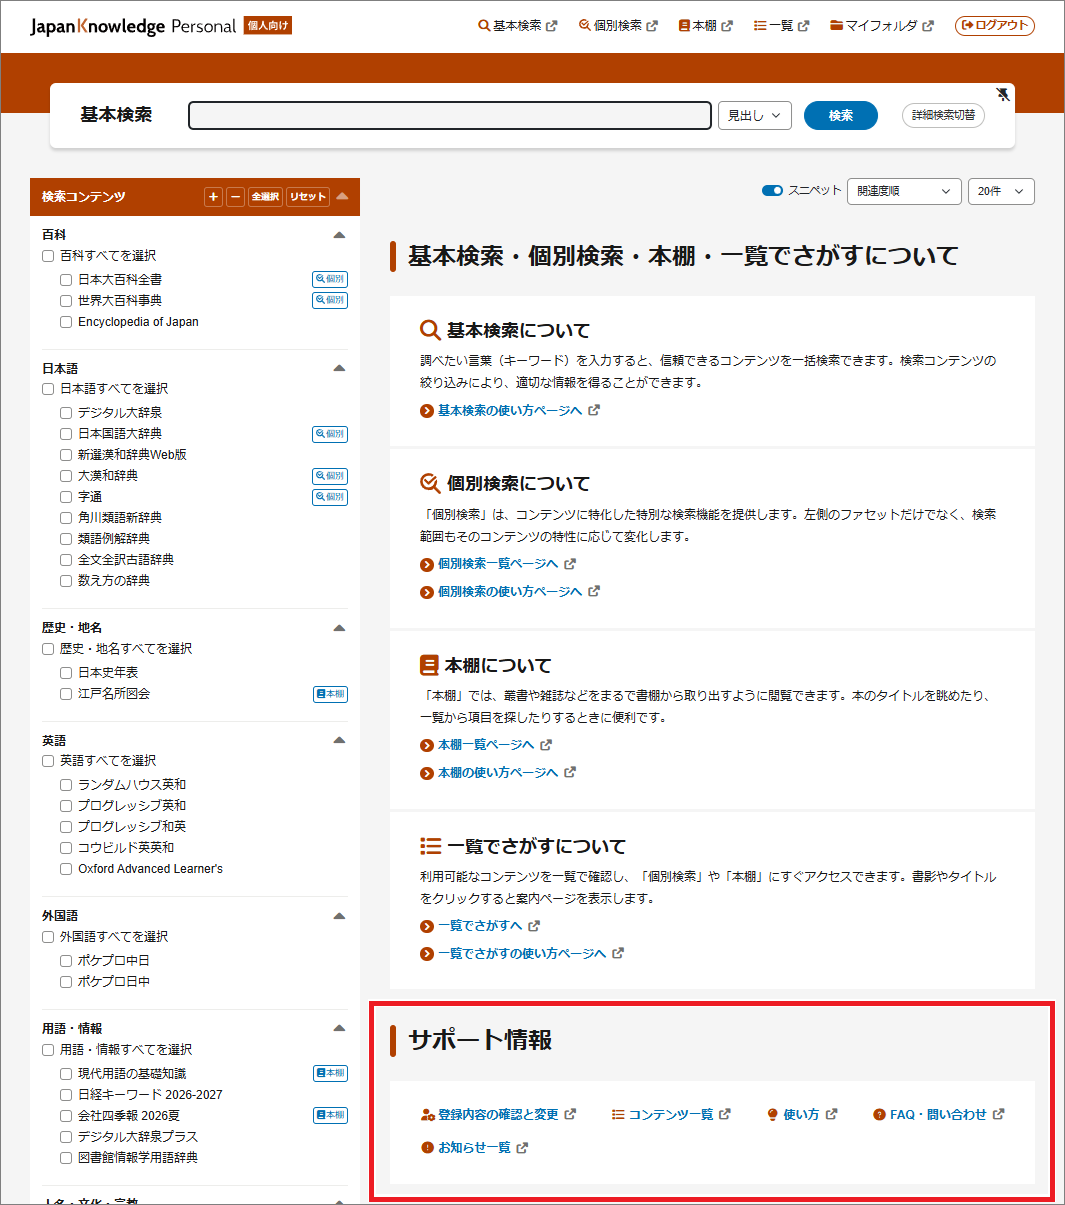Click the 本棚 icon next to 現代用語の基礎知識

330,1073
